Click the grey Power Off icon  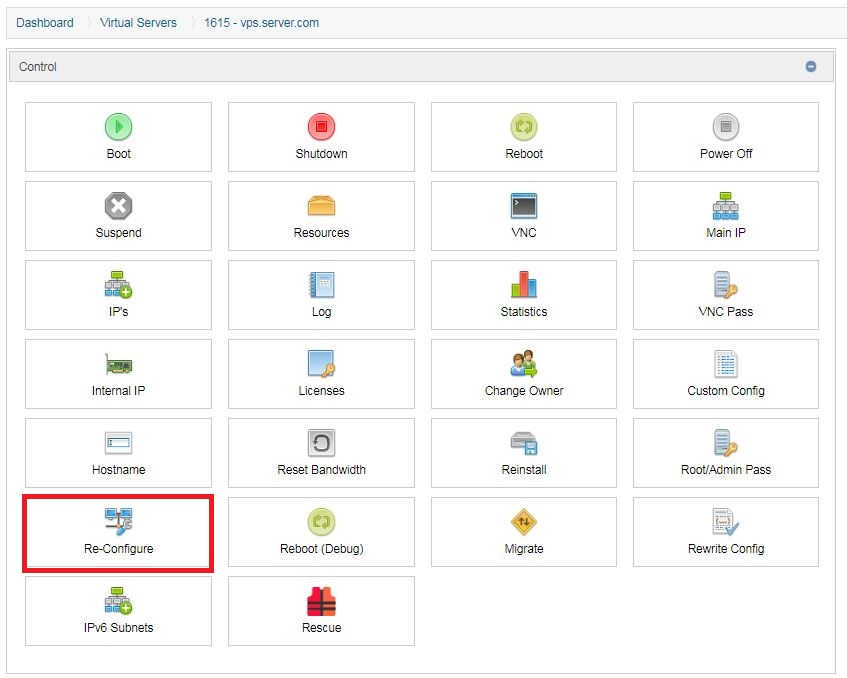pyautogui.click(x=726, y=127)
